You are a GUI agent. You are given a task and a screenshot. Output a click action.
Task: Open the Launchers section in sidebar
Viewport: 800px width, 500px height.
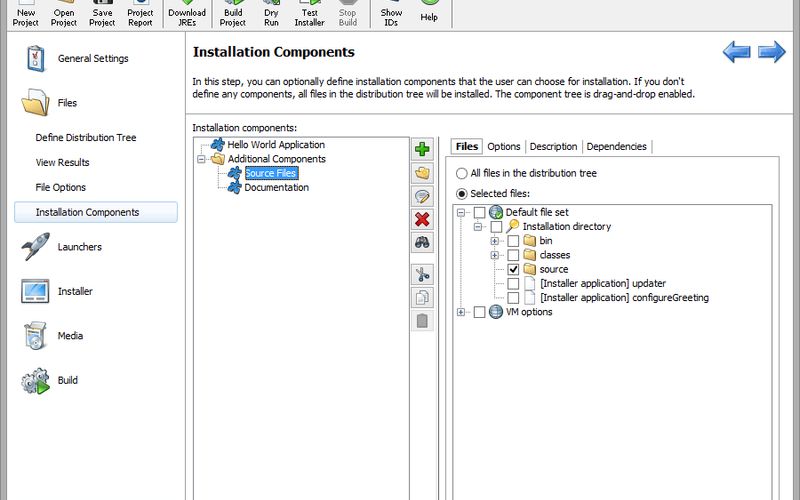point(79,247)
